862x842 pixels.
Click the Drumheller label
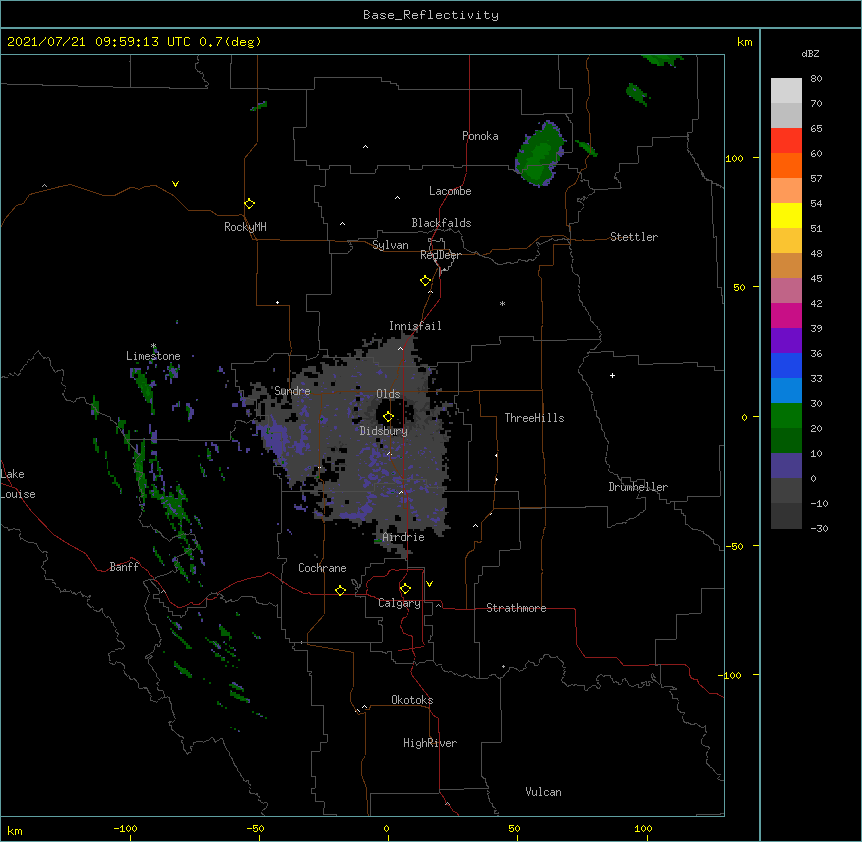tap(638, 487)
